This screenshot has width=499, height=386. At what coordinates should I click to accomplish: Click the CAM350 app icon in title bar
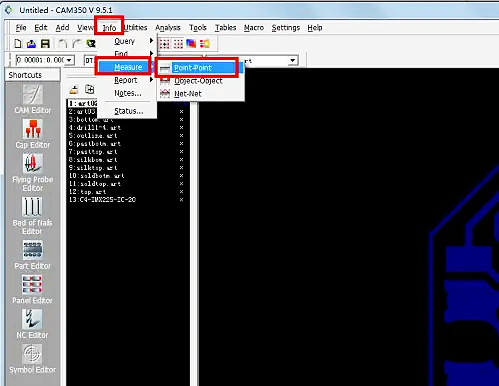(9, 10)
